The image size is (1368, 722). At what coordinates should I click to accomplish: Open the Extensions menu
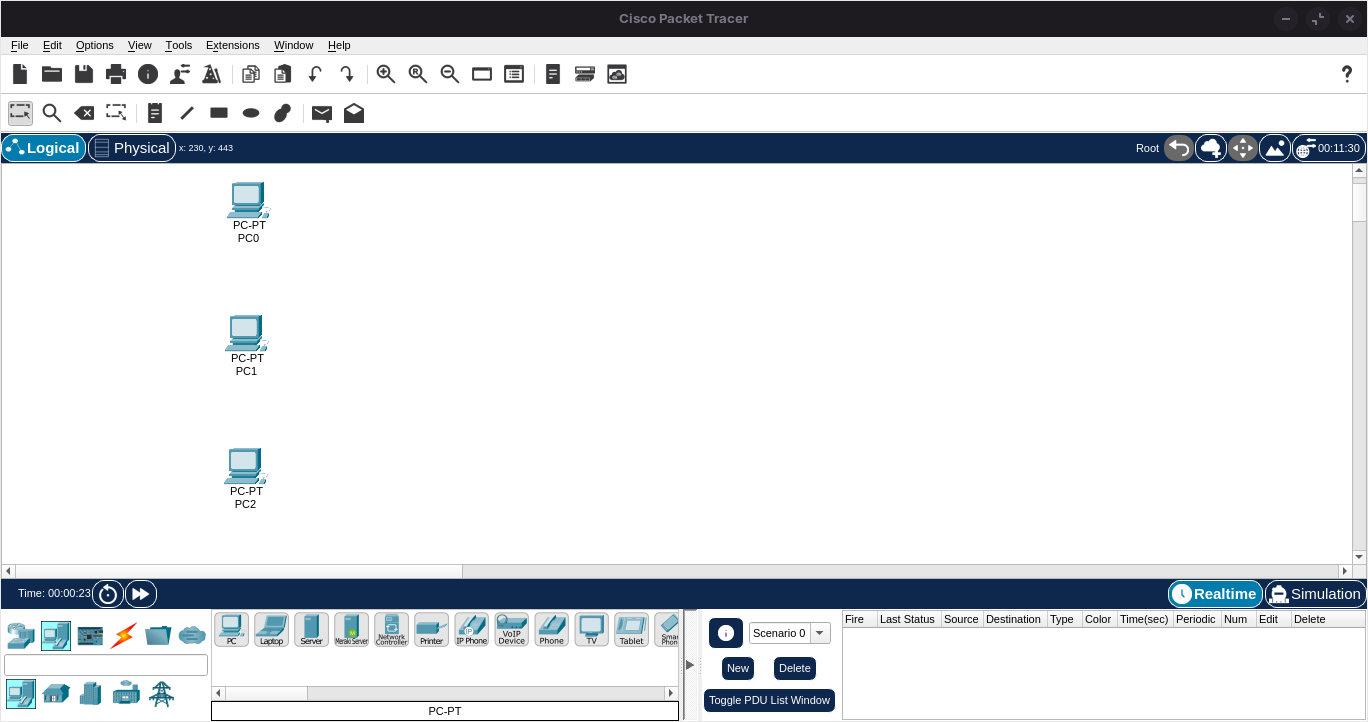[233, 45]
